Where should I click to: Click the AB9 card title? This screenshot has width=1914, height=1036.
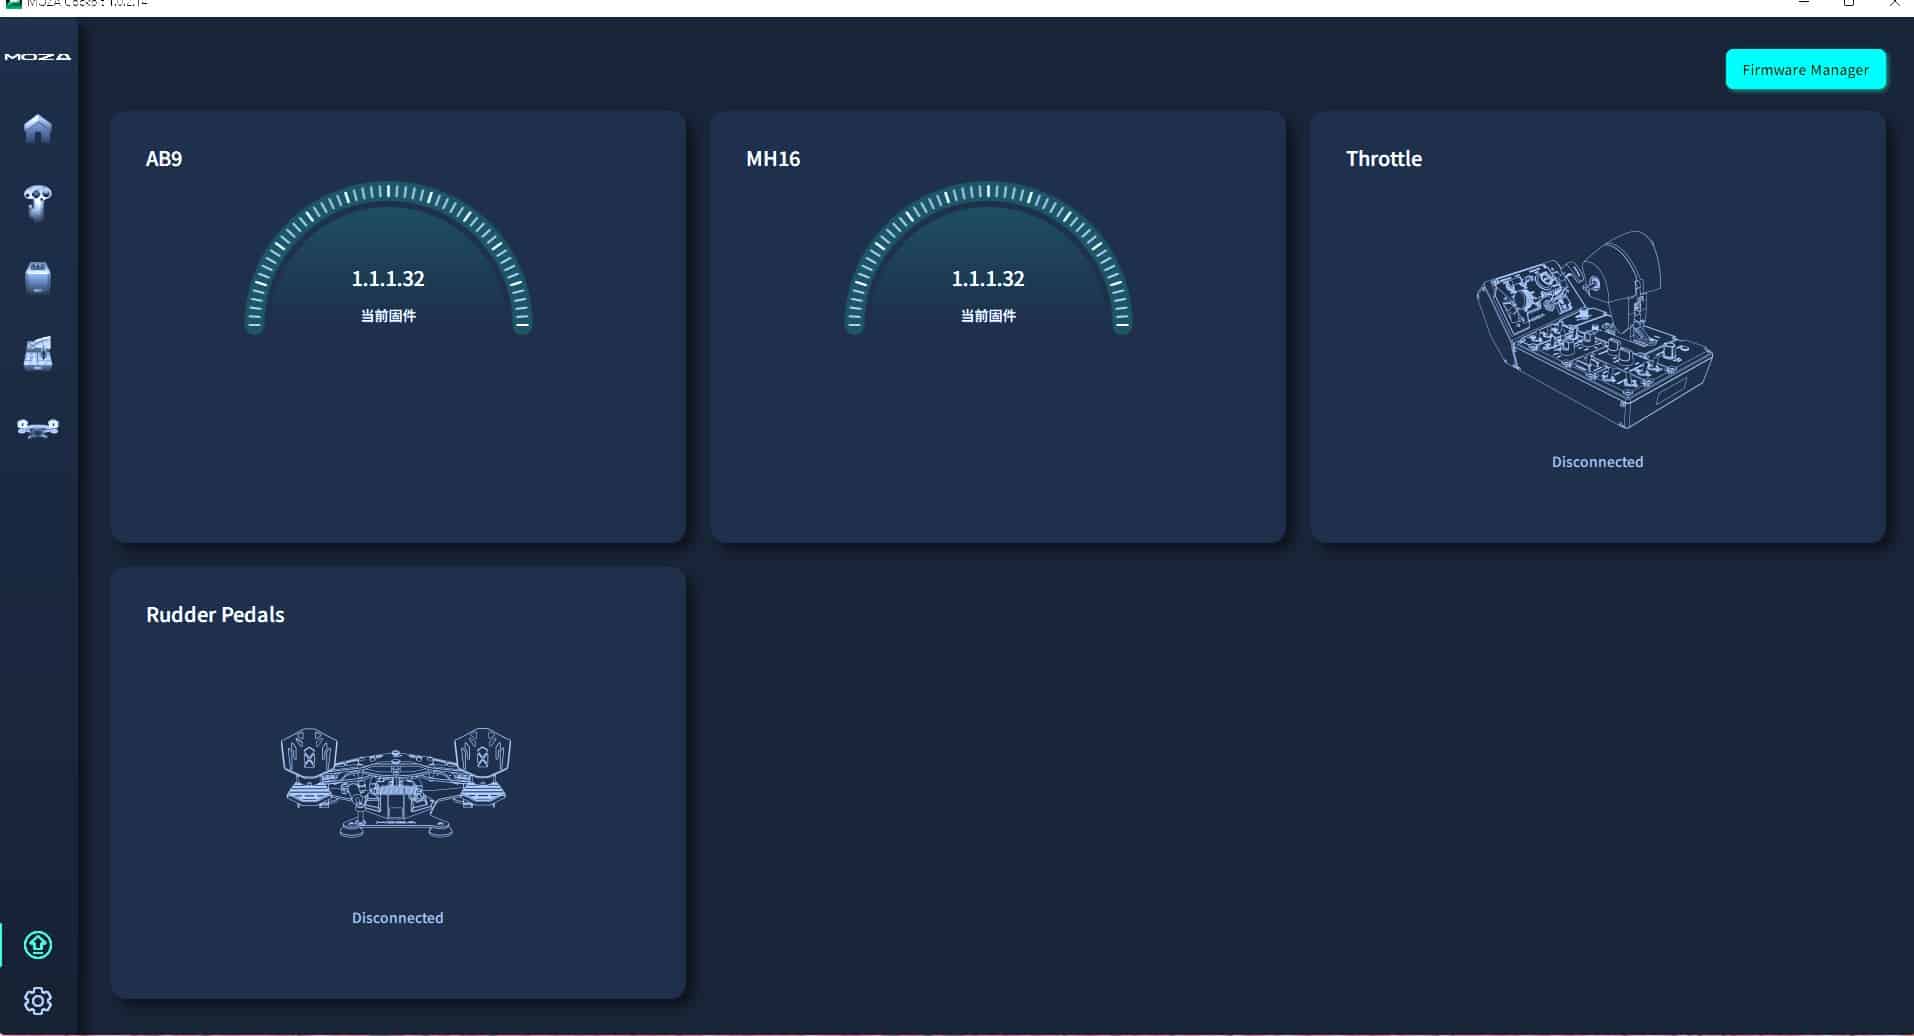coord(164,159)
